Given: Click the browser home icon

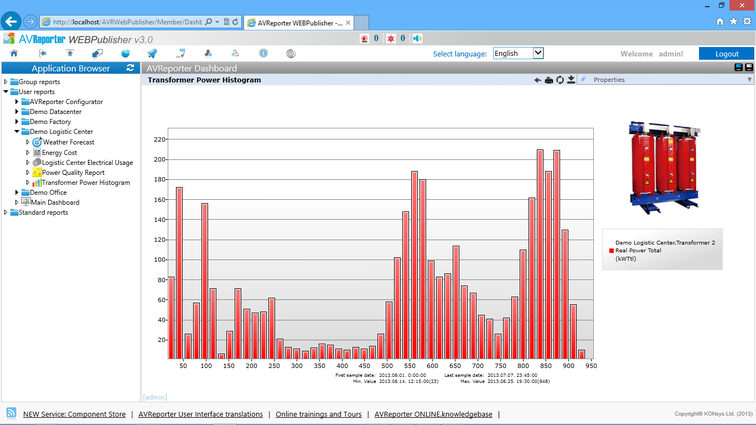Looking at the screenshot, I should [x=720, y=21].
